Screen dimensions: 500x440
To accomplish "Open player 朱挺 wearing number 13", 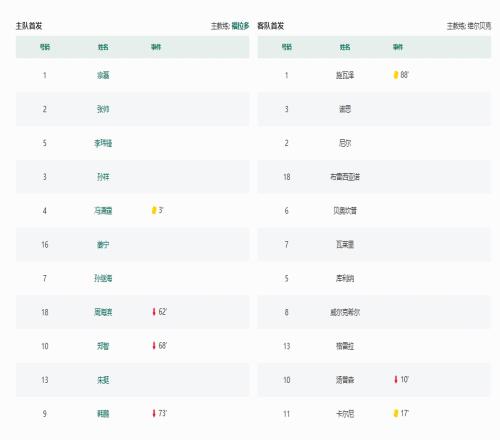I will pos(103,380).
